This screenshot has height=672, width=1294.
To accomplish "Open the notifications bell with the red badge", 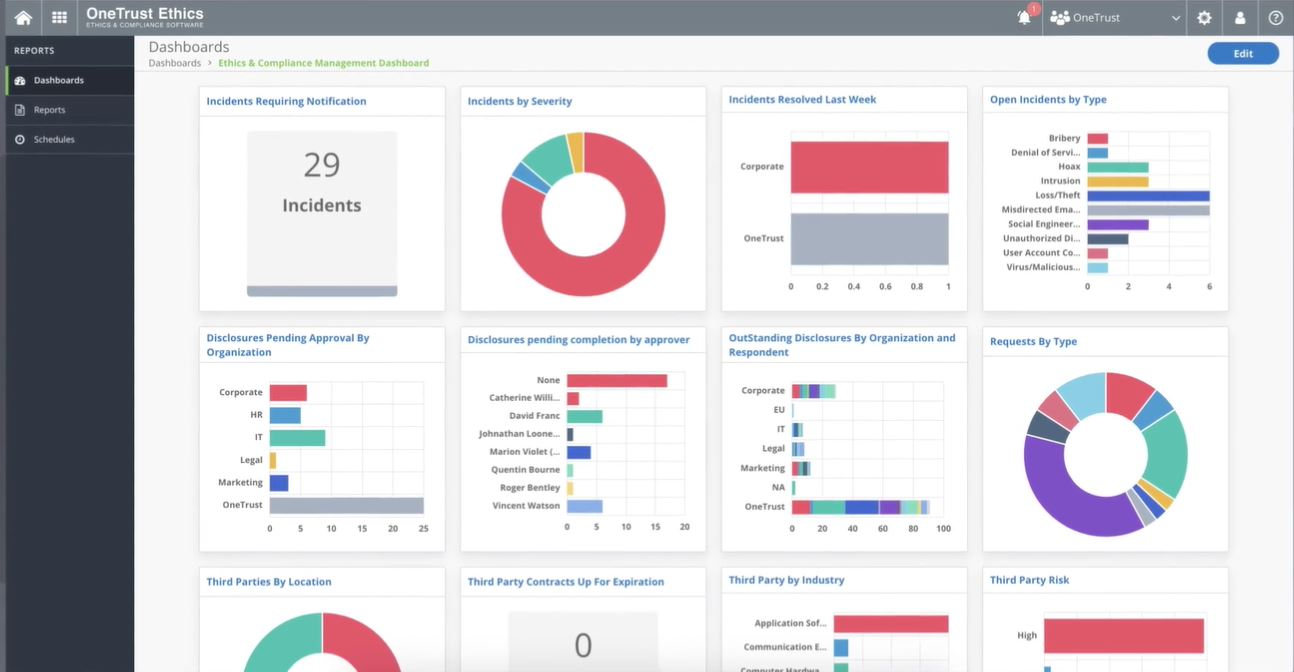I will pos(1022,18).
